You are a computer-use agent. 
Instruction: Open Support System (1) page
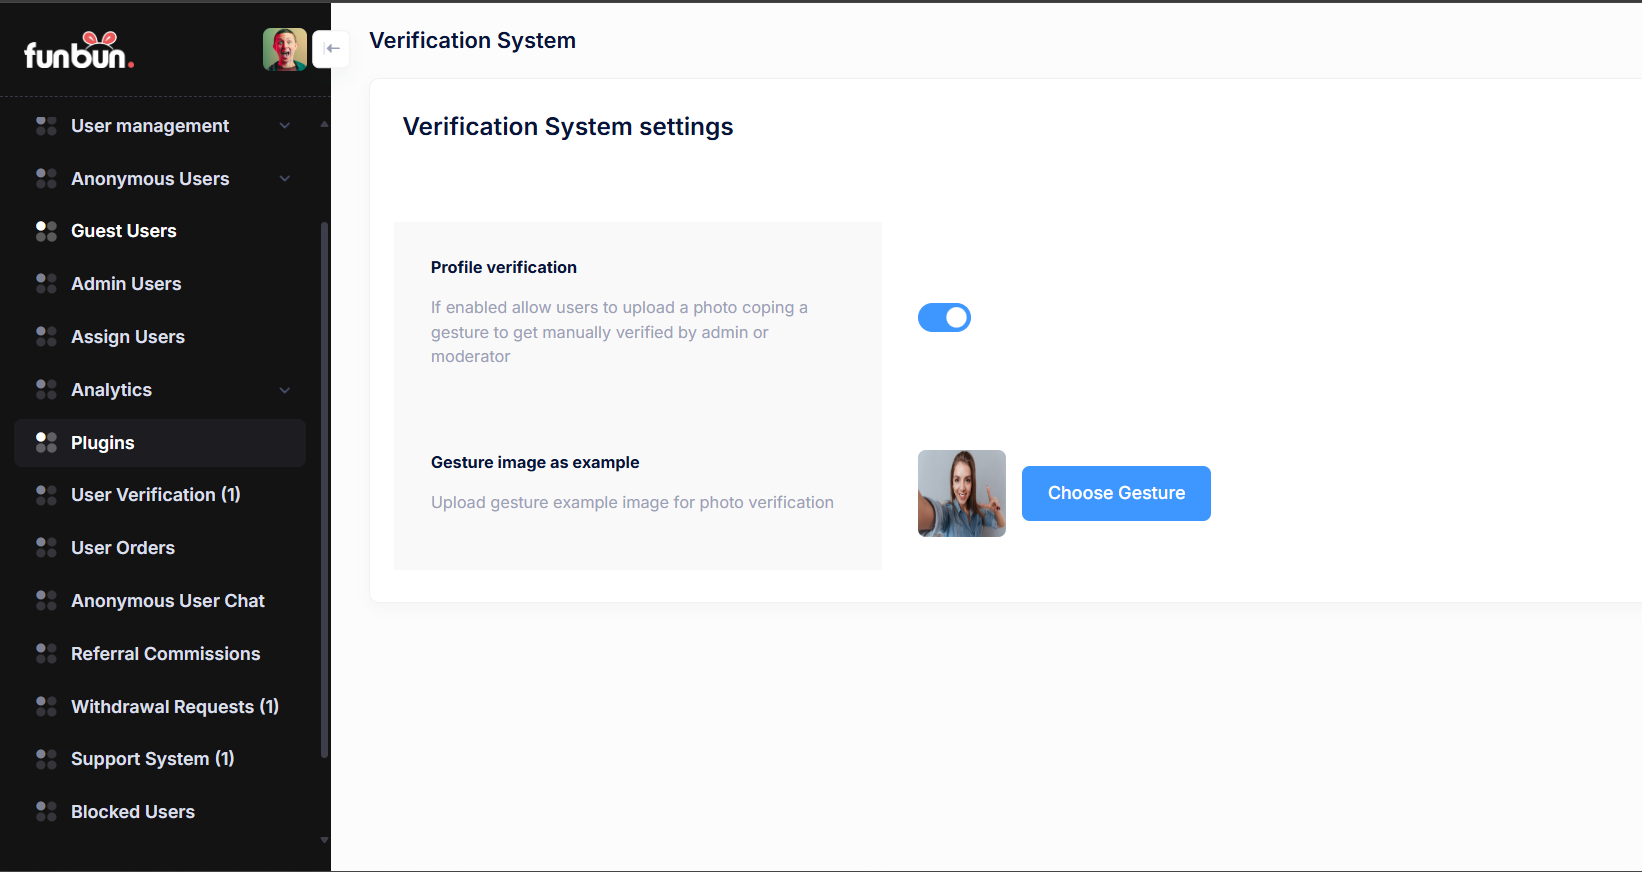[x=152, y=759]
